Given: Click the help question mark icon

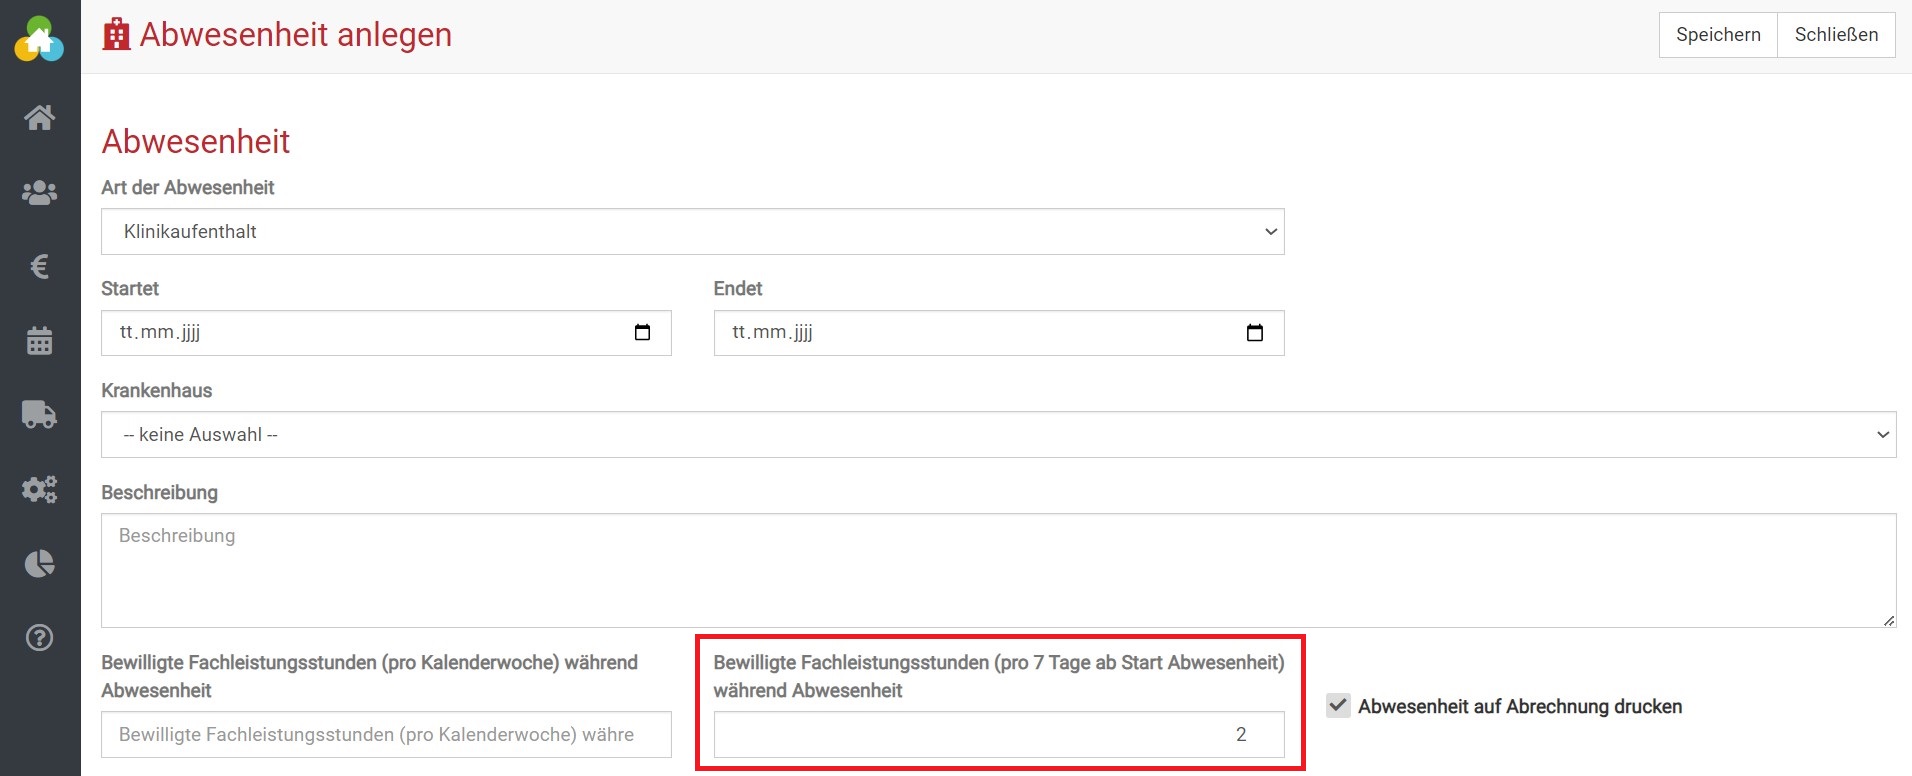Looking at the screenshot, I should coord(39,638).
